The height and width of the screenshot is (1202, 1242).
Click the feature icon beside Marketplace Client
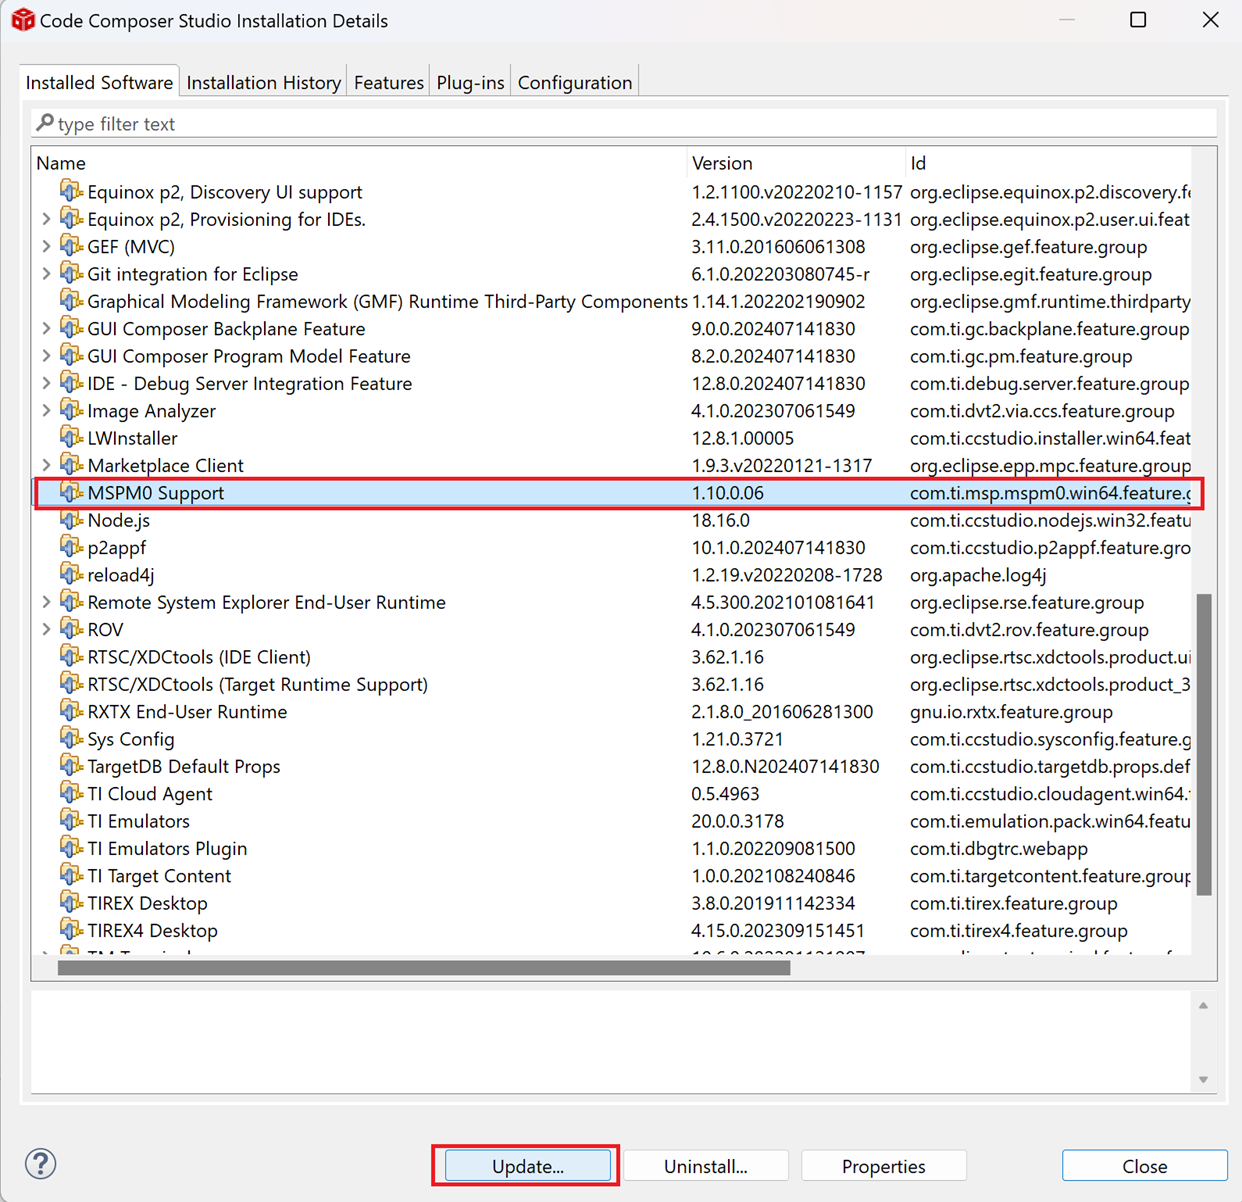[x=71, y=465]
